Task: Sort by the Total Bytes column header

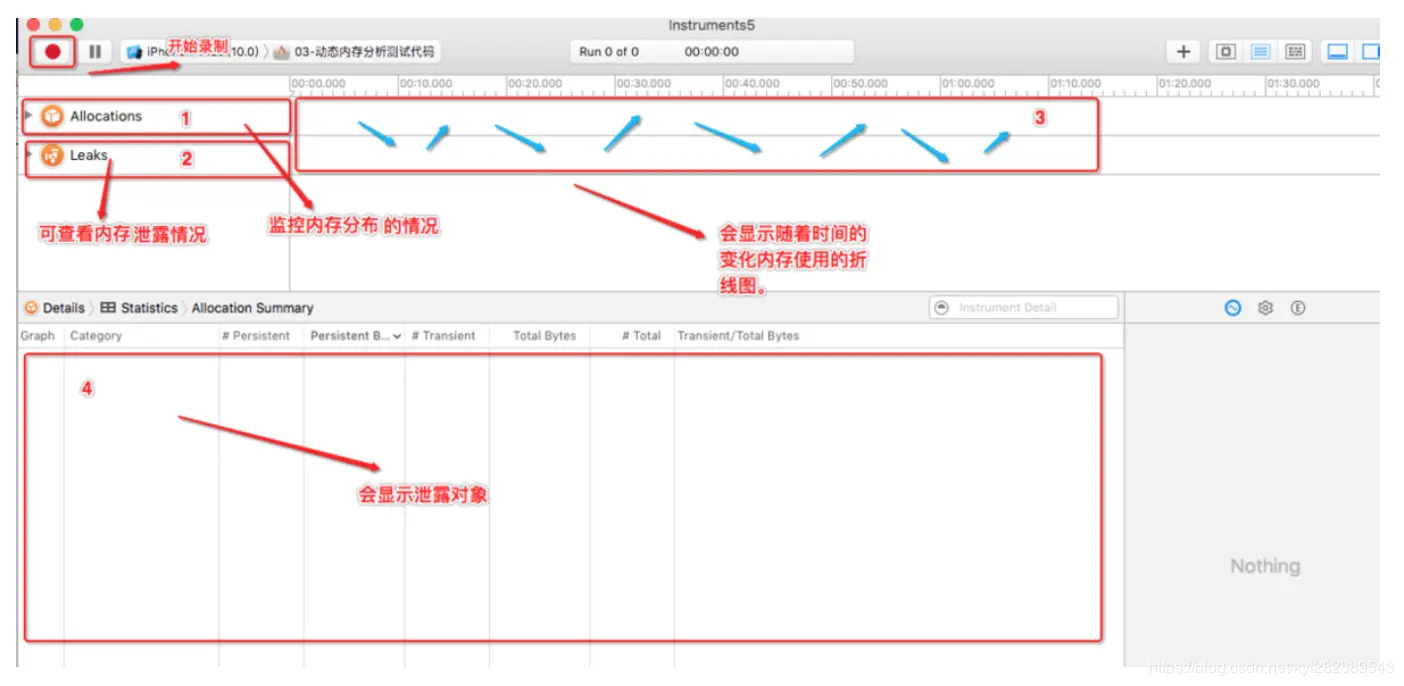Action: [544, 336]
